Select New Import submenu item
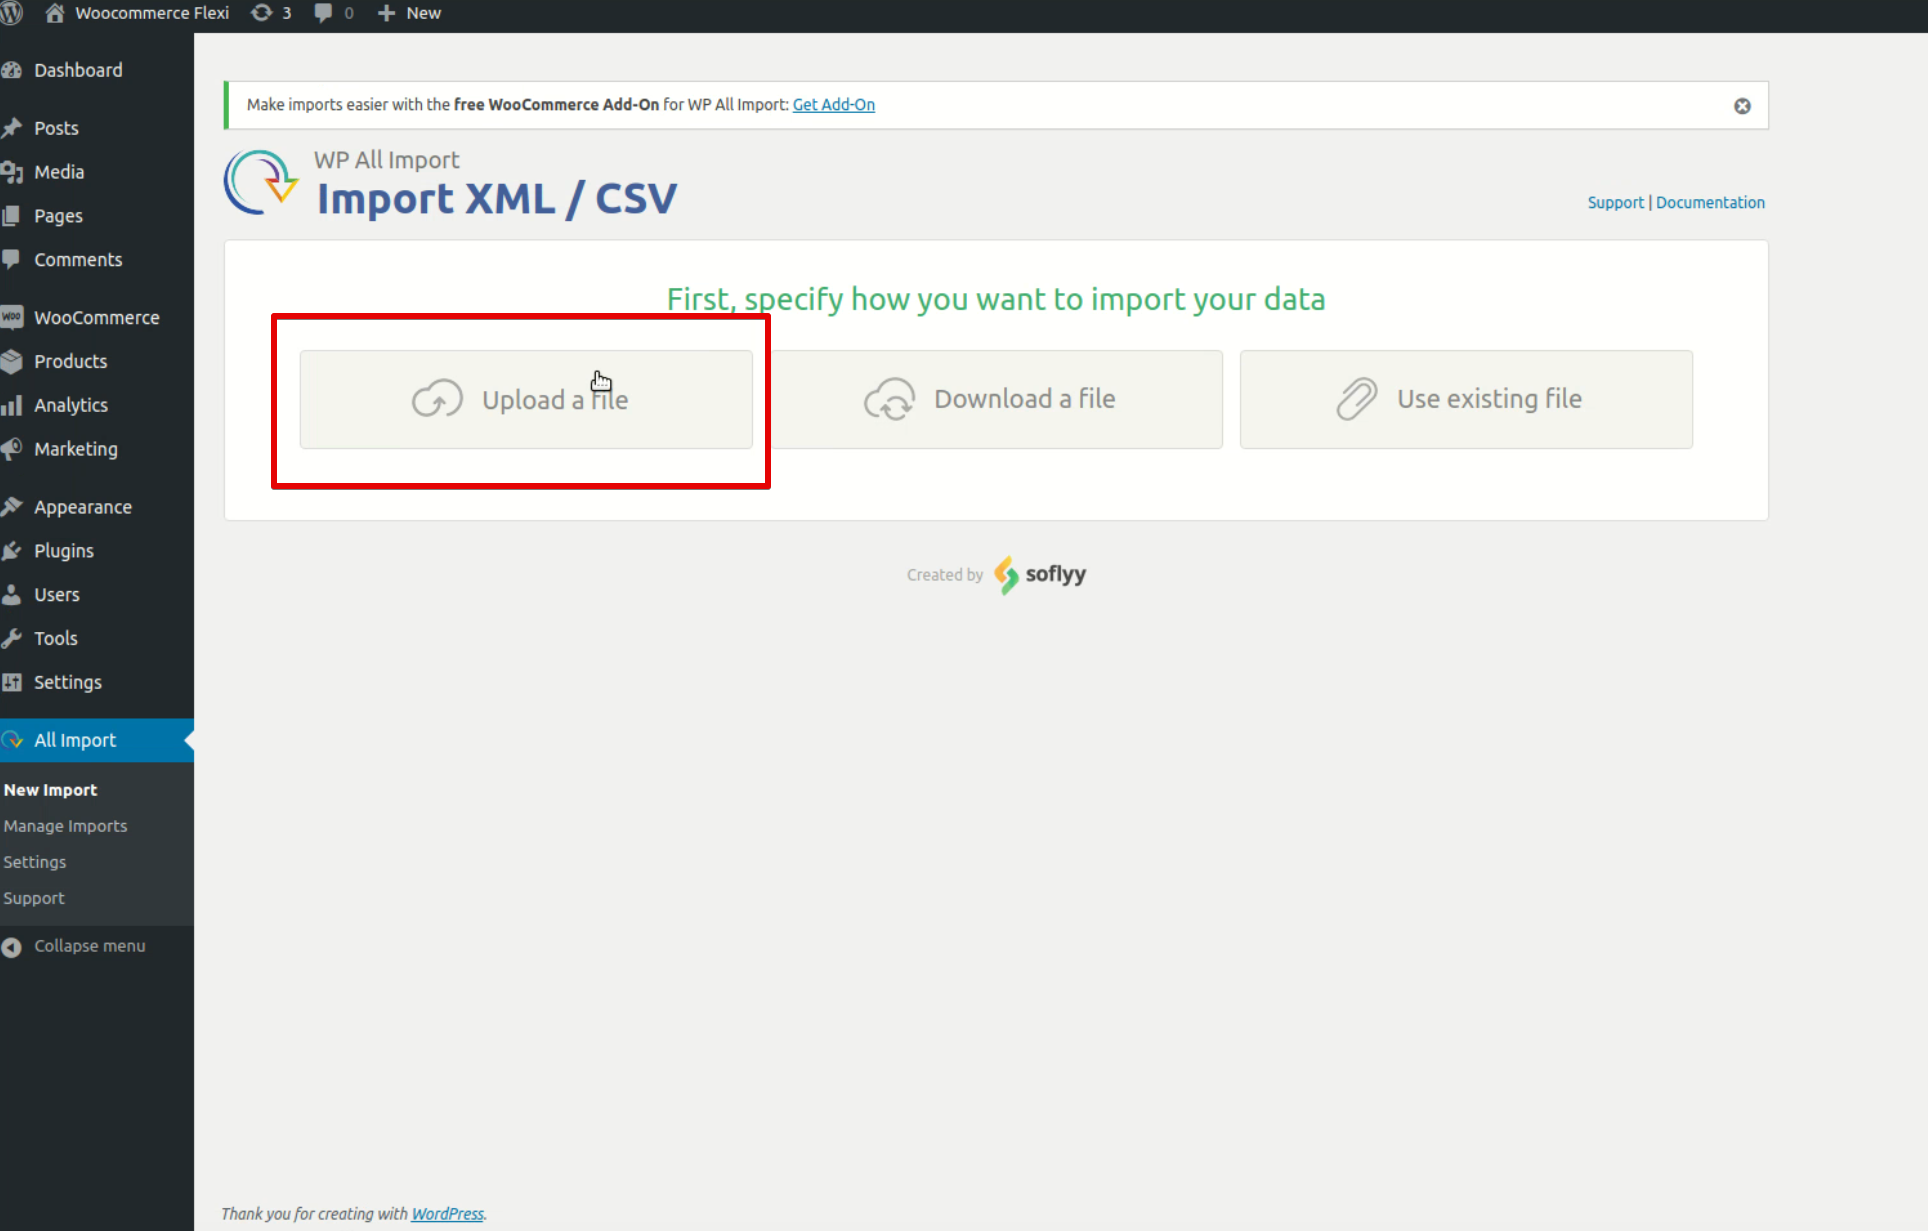The image size is (1928, 1231). 50,790
